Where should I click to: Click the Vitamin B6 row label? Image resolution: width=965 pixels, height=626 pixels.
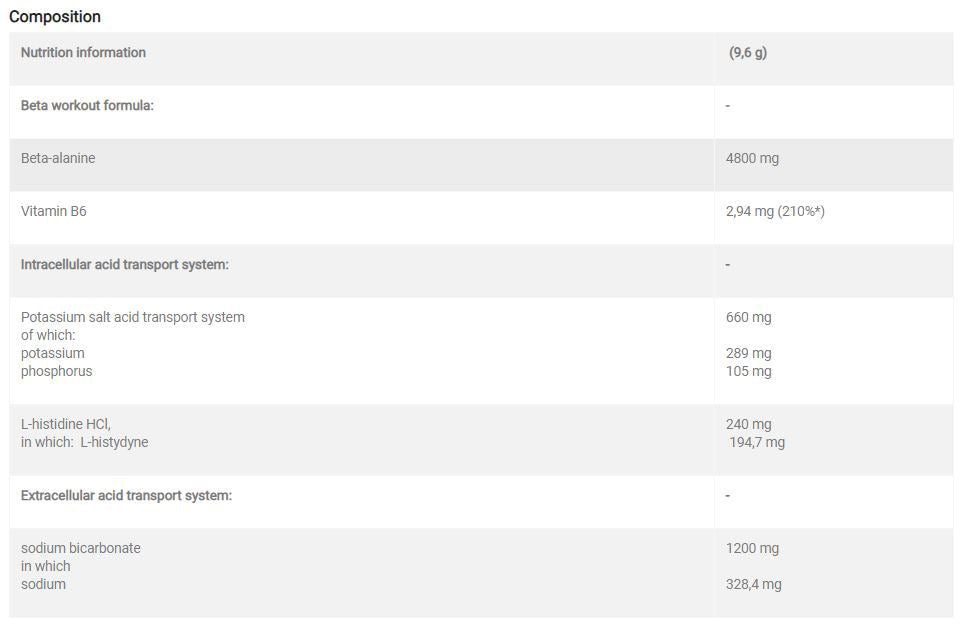53,212
